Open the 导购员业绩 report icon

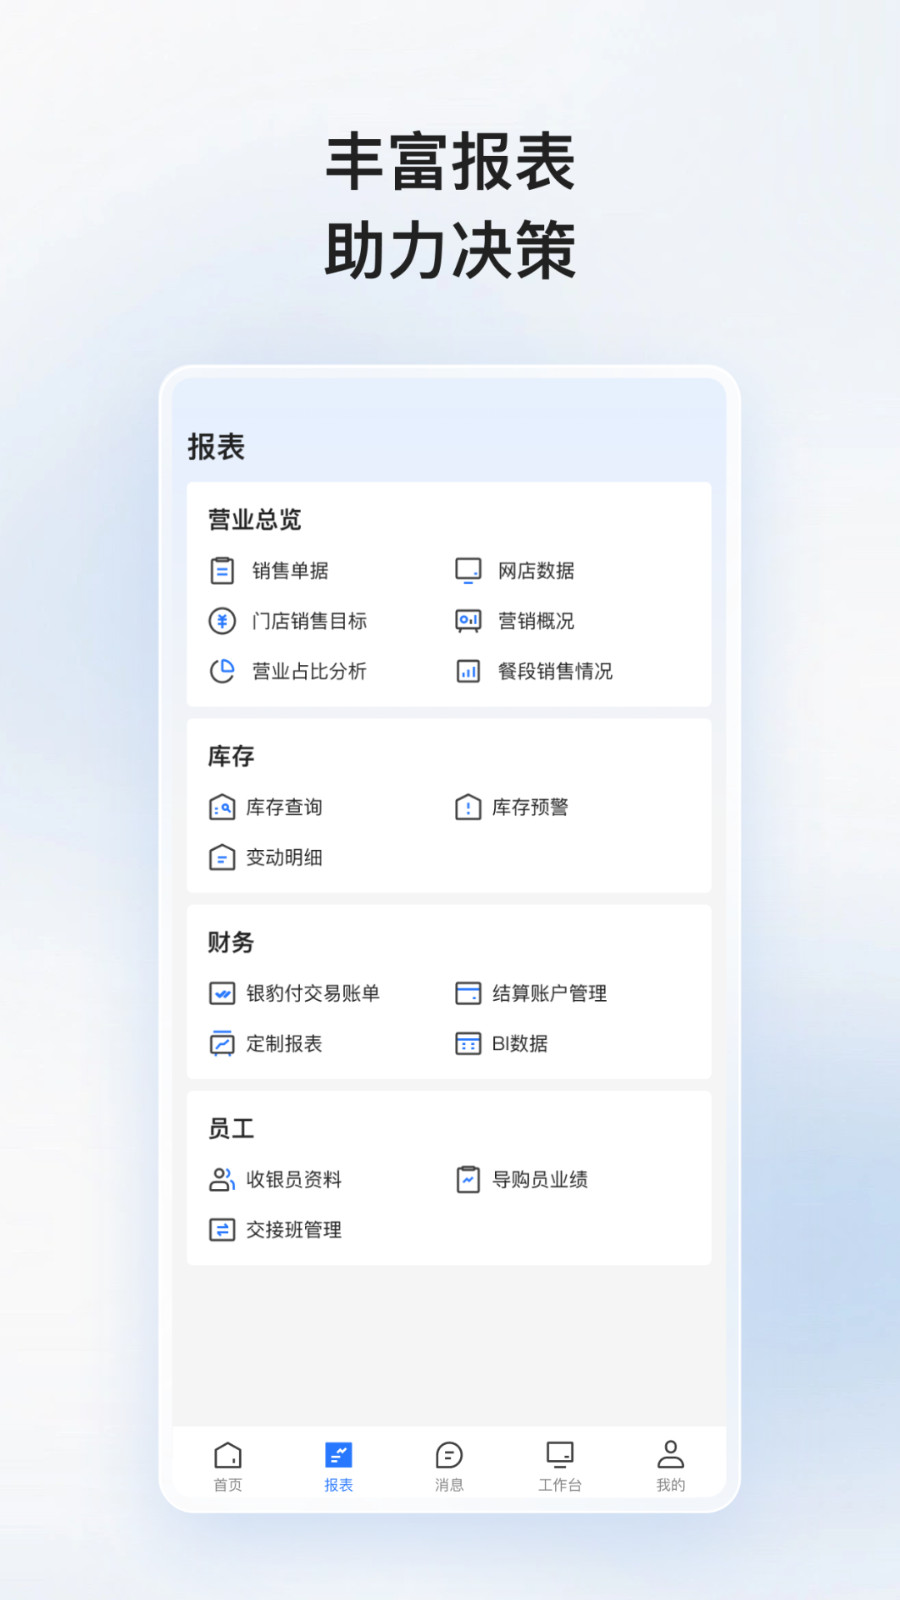(x=468, y=1180)
